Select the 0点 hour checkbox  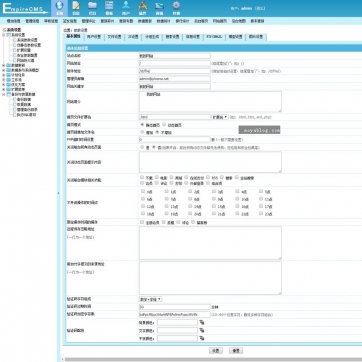click(143, 191)
